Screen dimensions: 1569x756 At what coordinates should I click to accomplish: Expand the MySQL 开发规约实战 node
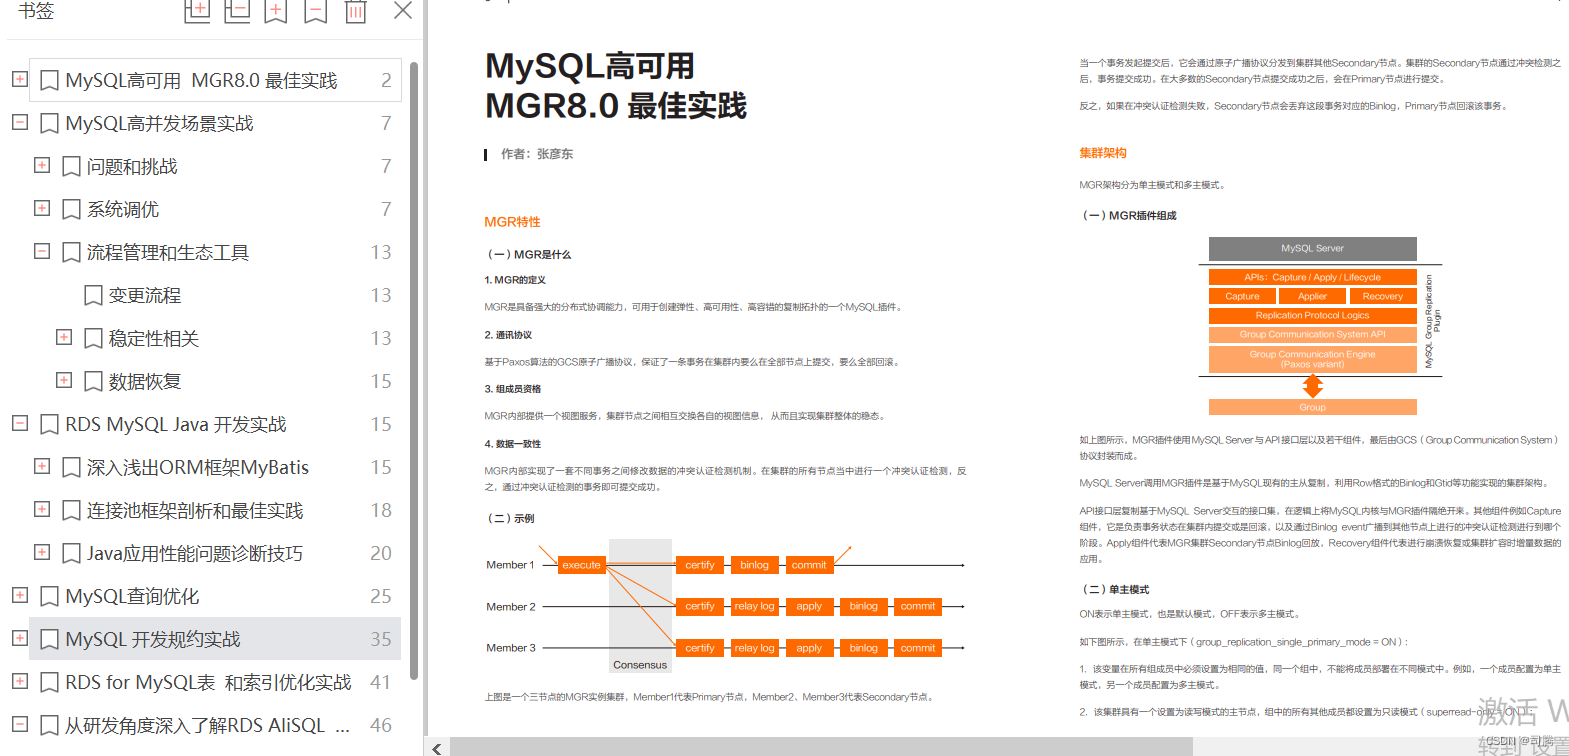coord(19,637)
